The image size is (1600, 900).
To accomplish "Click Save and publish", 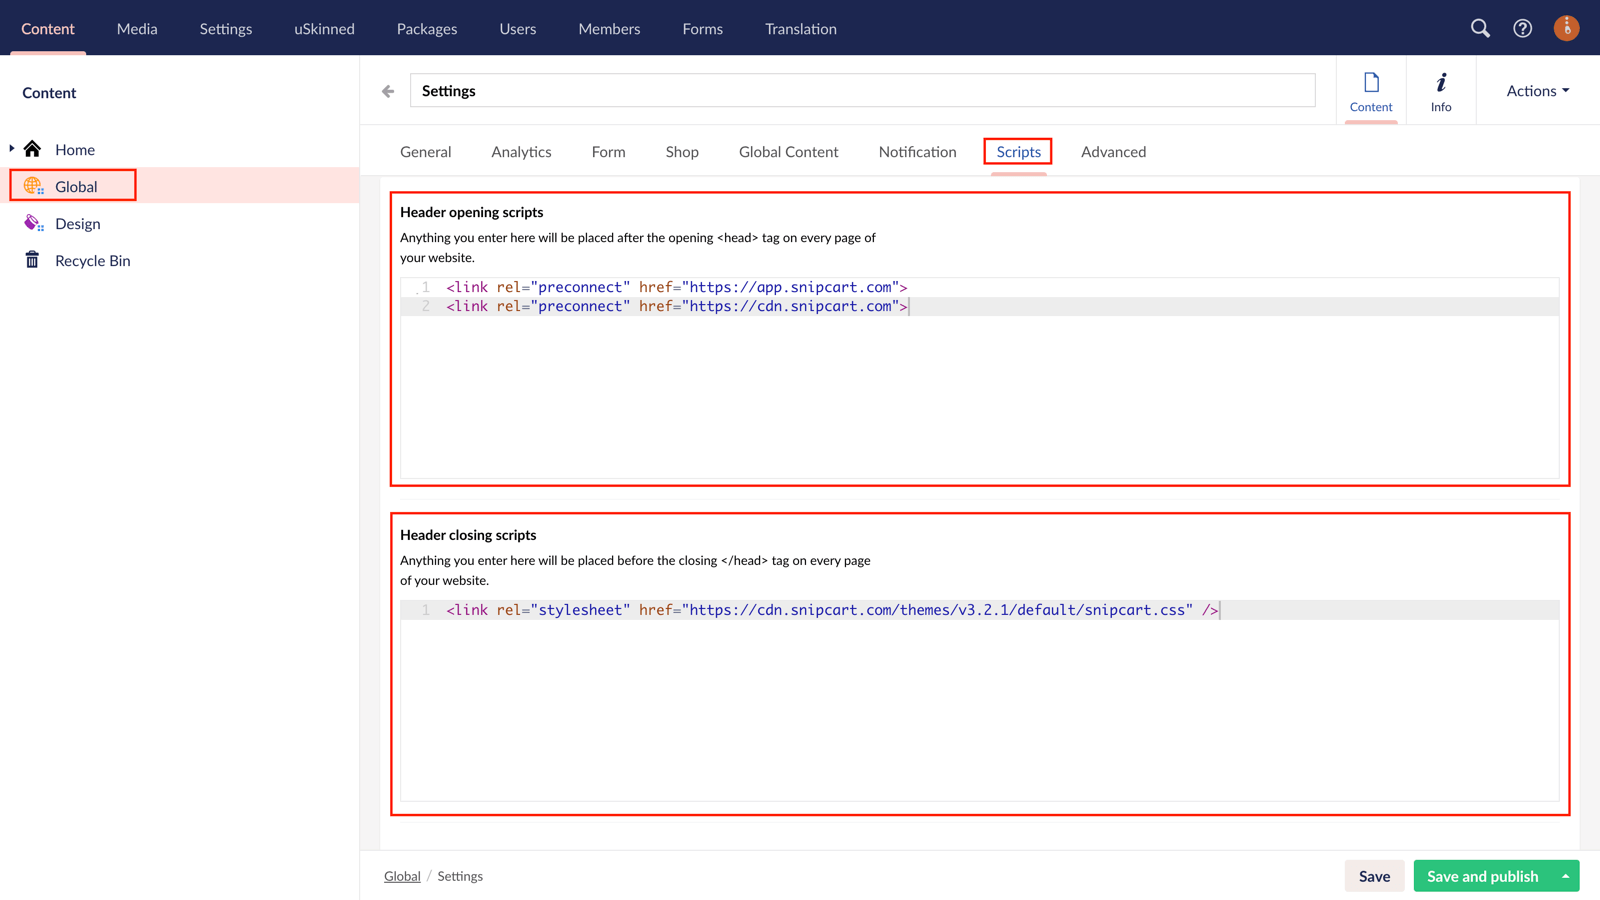I will tap(1483, 875).
